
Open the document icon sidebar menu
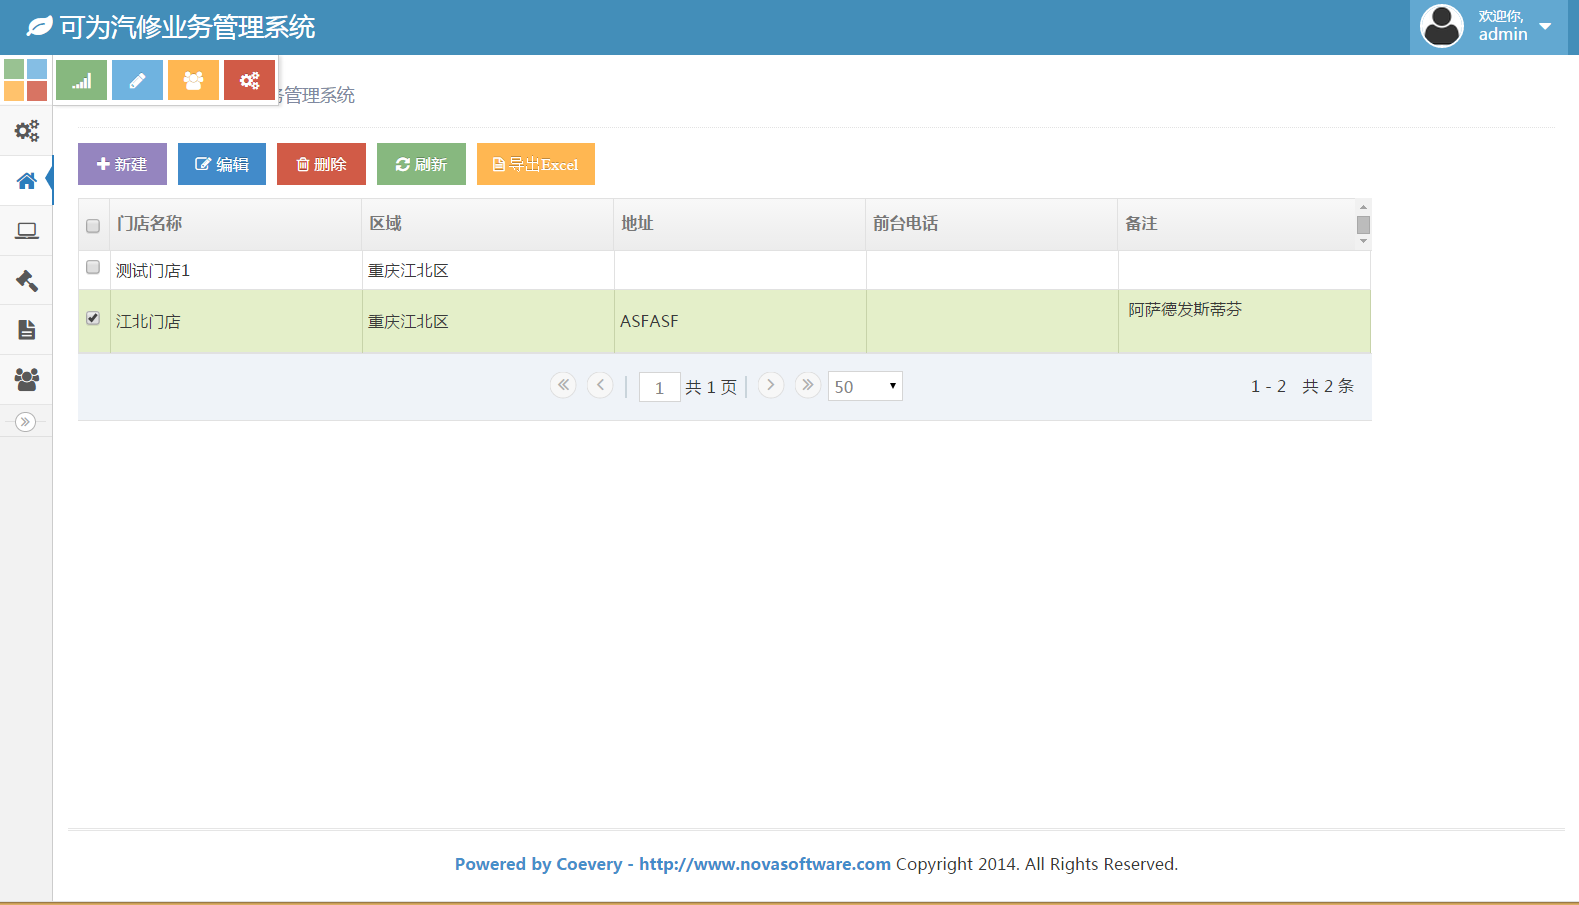(27, 330)
